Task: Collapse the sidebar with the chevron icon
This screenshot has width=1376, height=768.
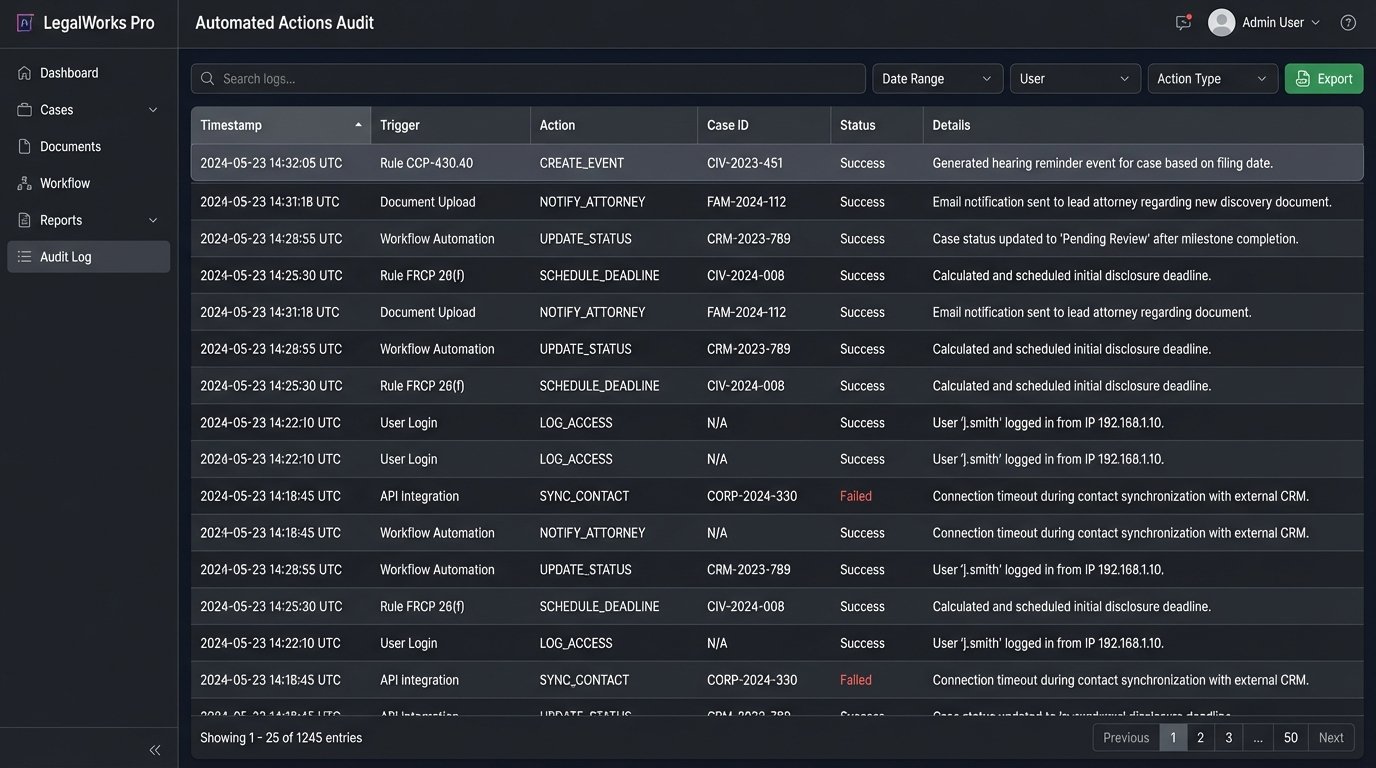Action: coord(155,749)
